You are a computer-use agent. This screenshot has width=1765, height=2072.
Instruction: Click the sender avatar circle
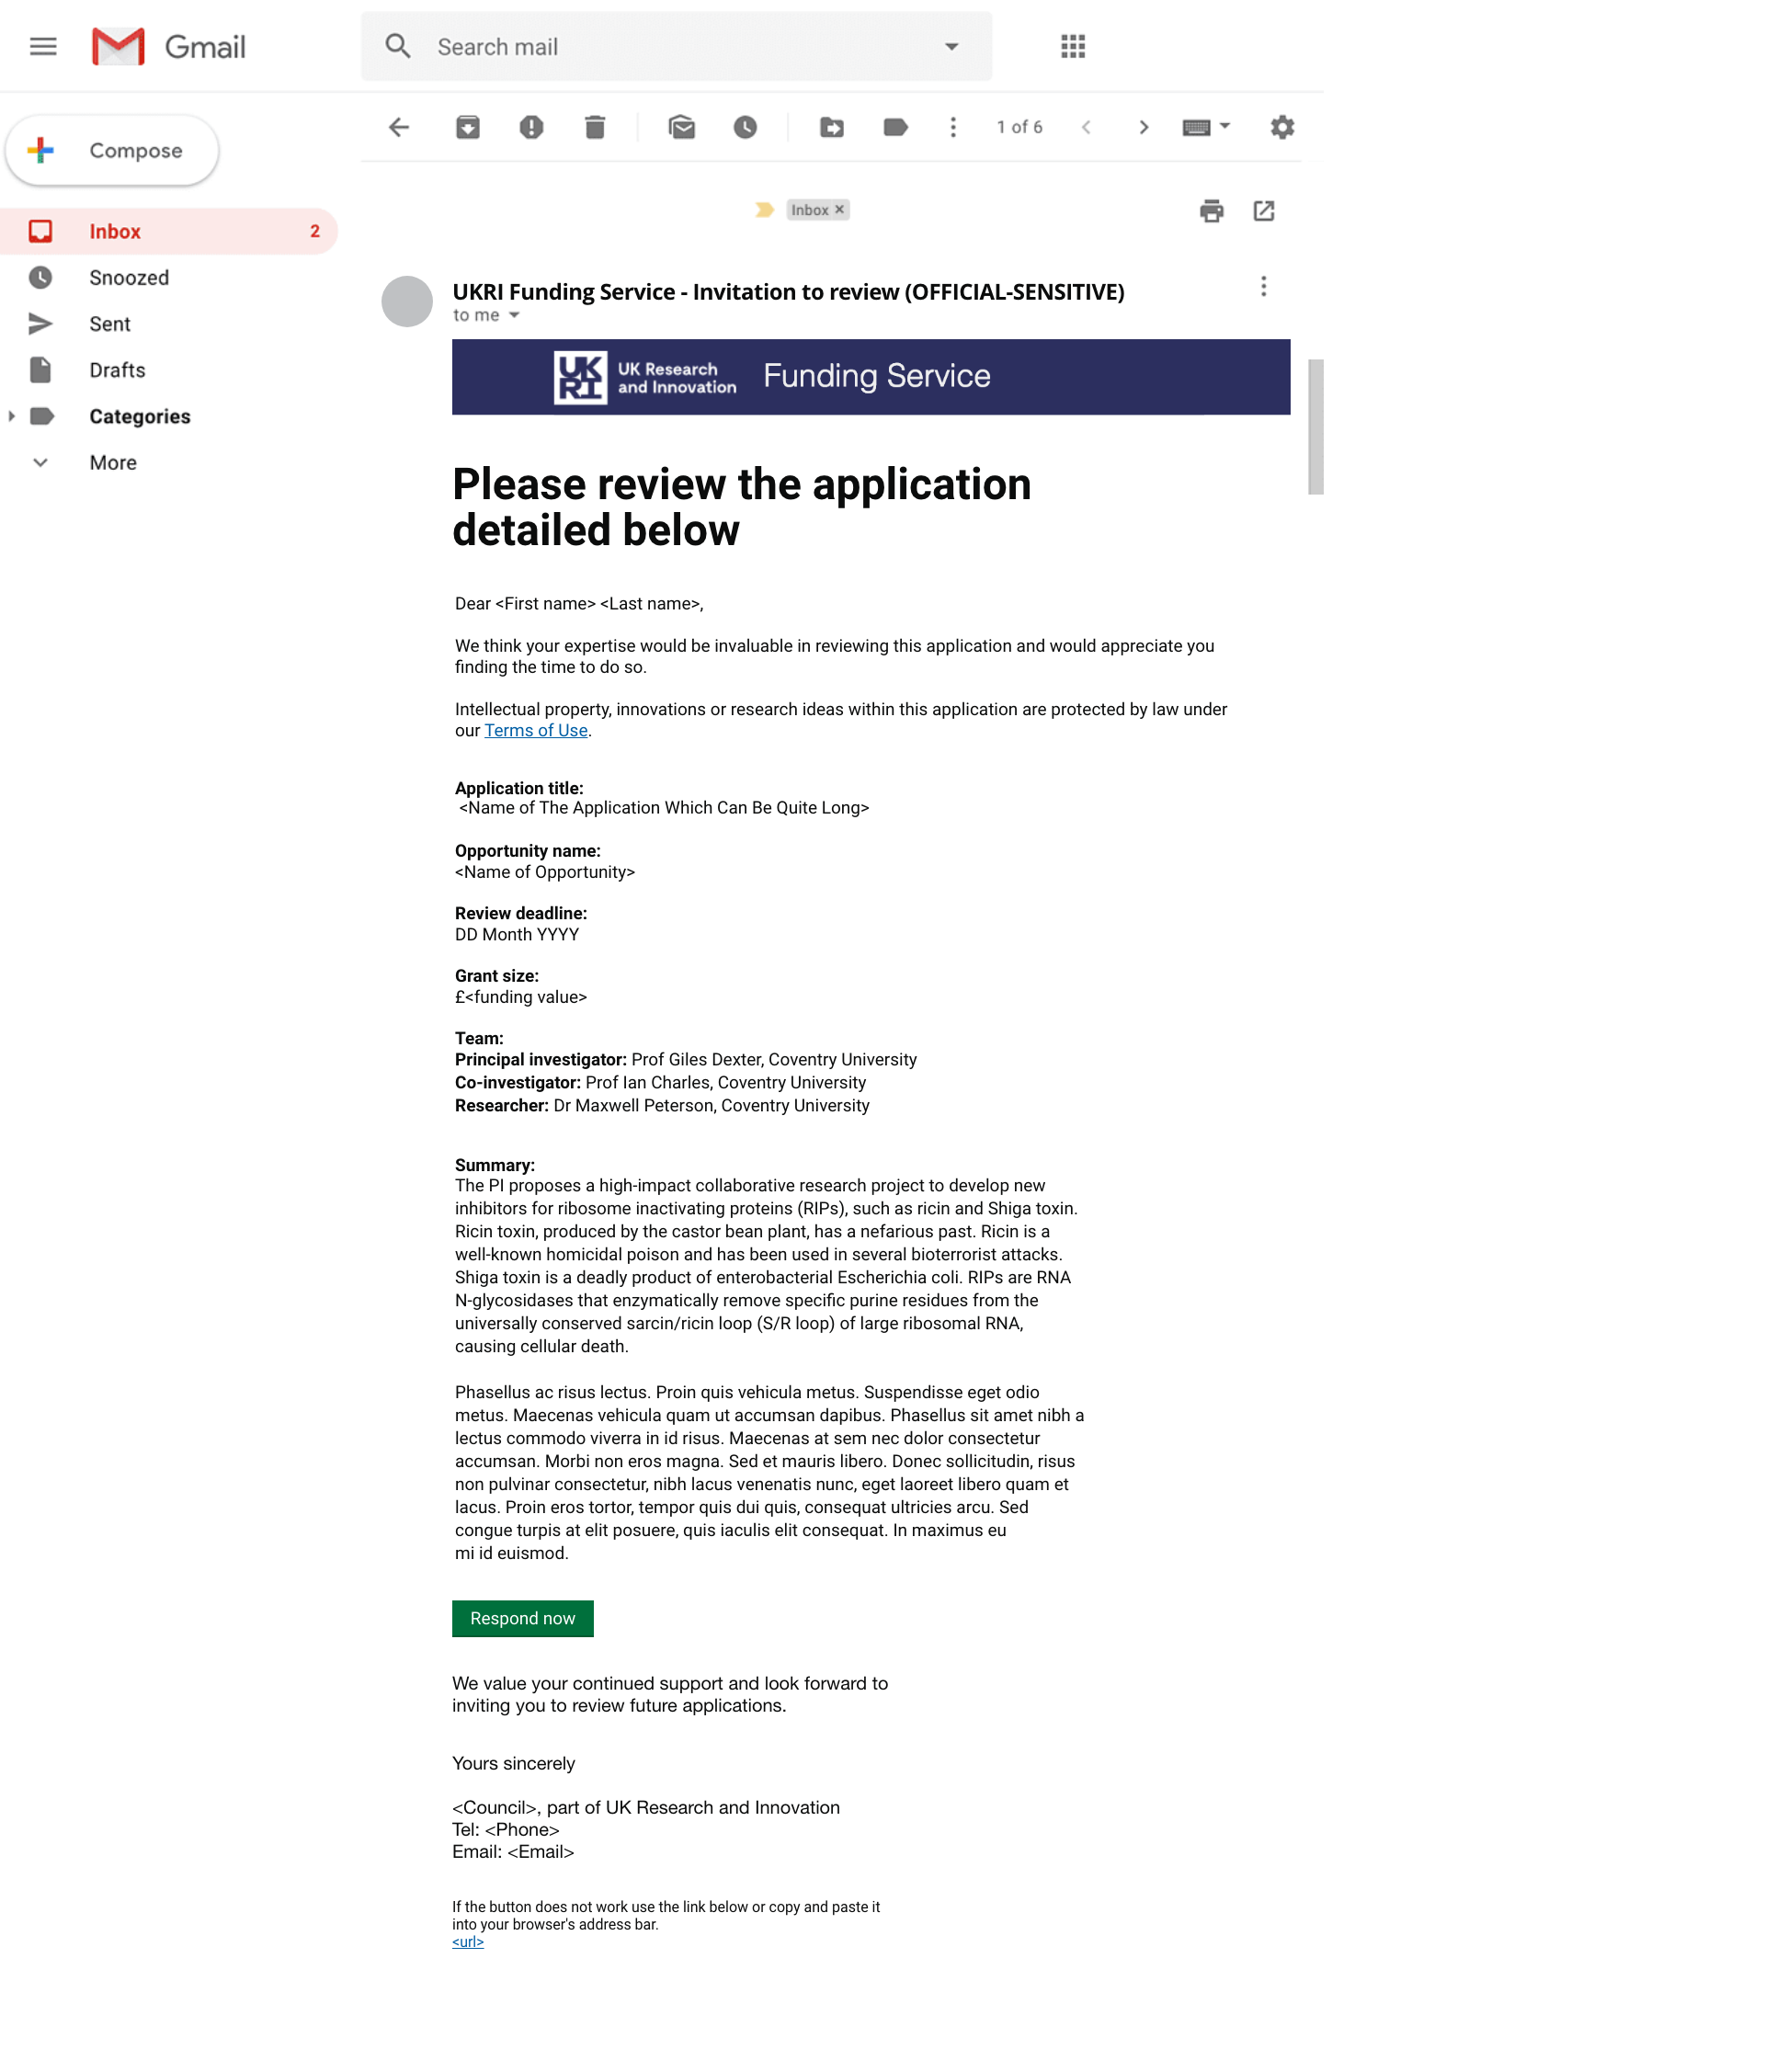coord(407,301)
